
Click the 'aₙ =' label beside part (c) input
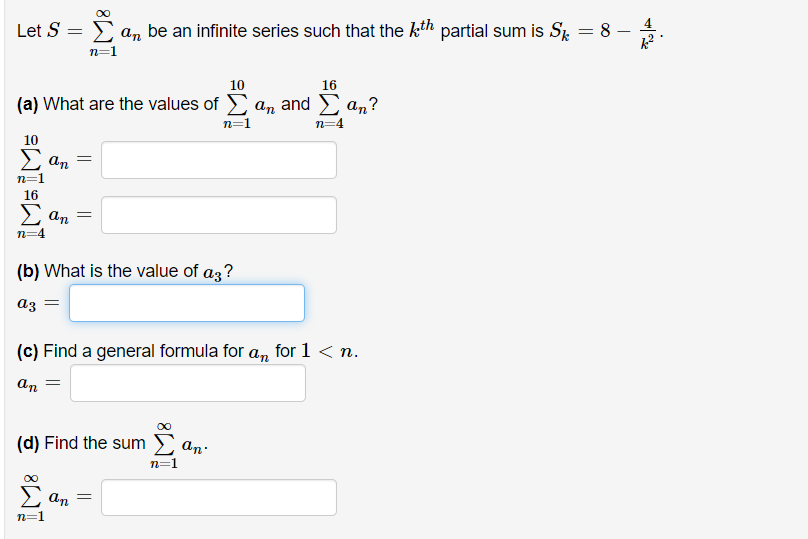point(39,383)
